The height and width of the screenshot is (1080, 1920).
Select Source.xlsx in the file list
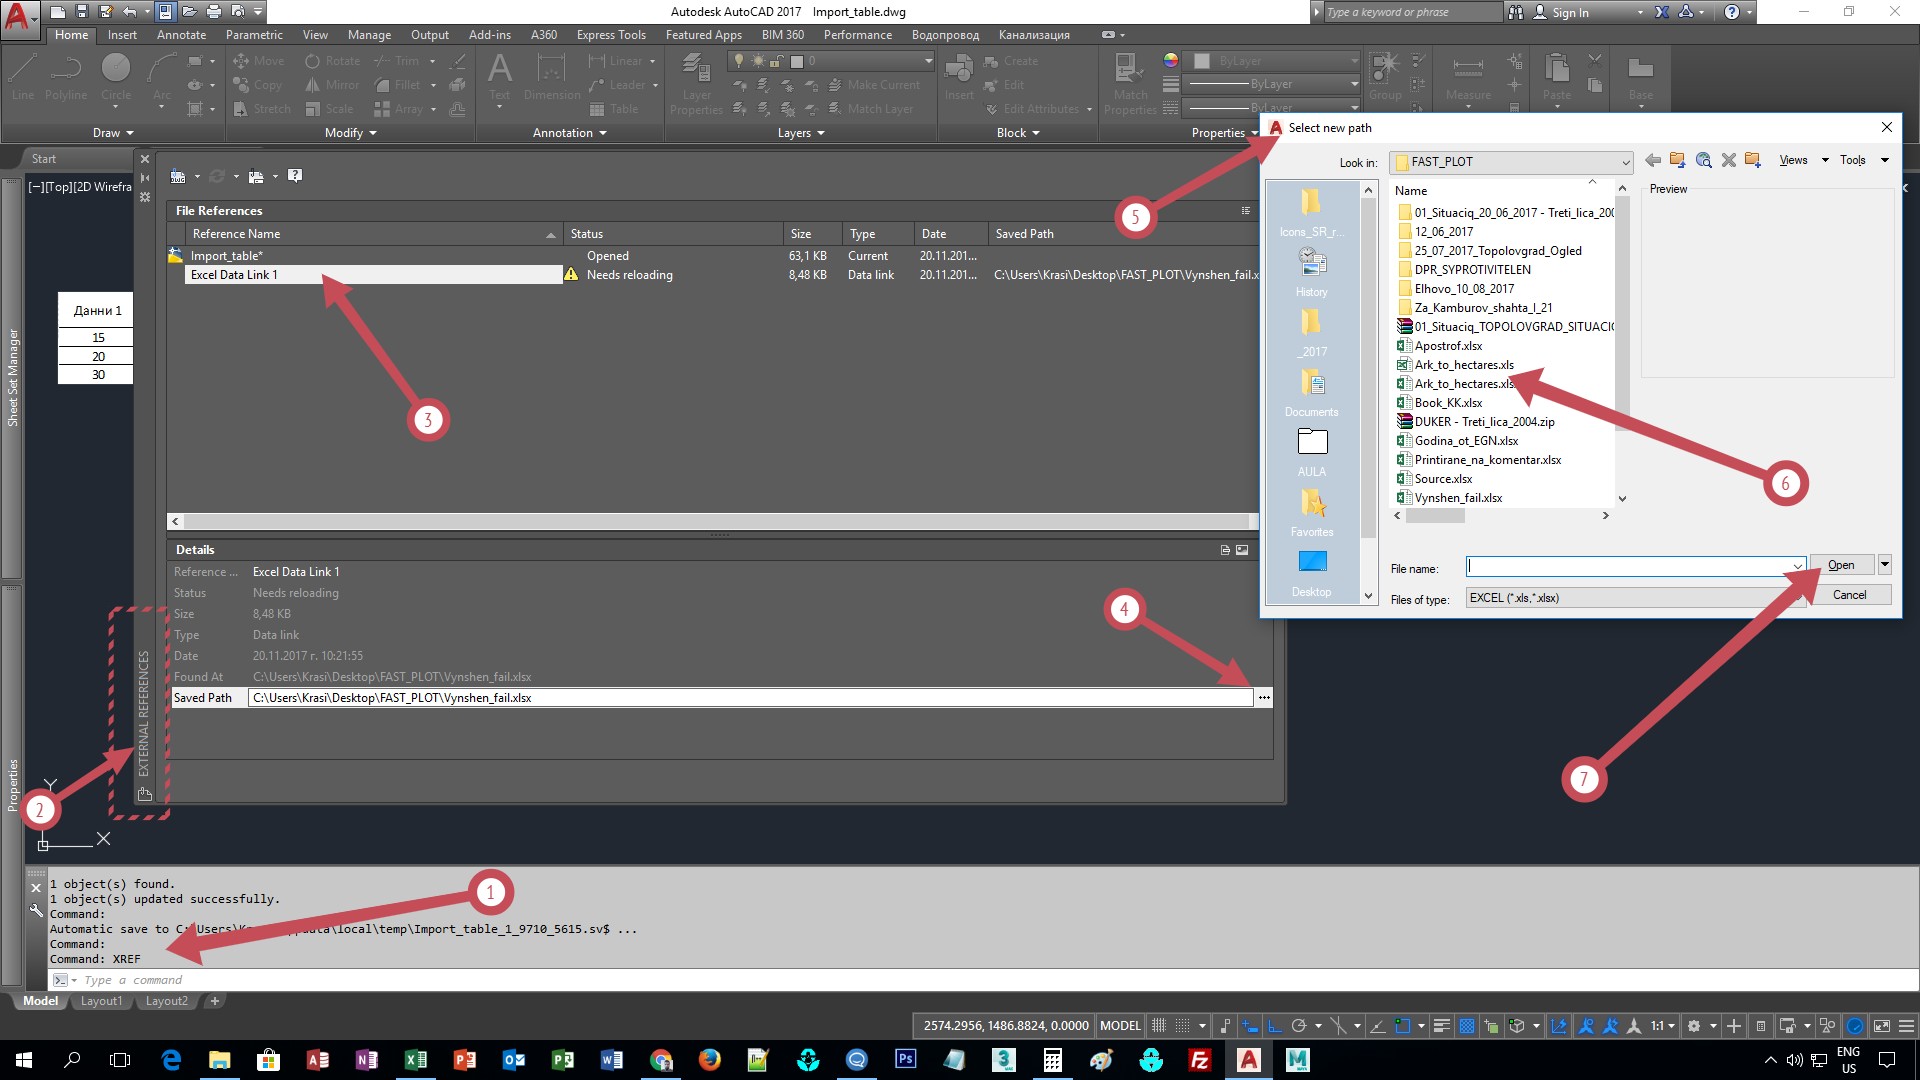click(x=1443, y=479)
